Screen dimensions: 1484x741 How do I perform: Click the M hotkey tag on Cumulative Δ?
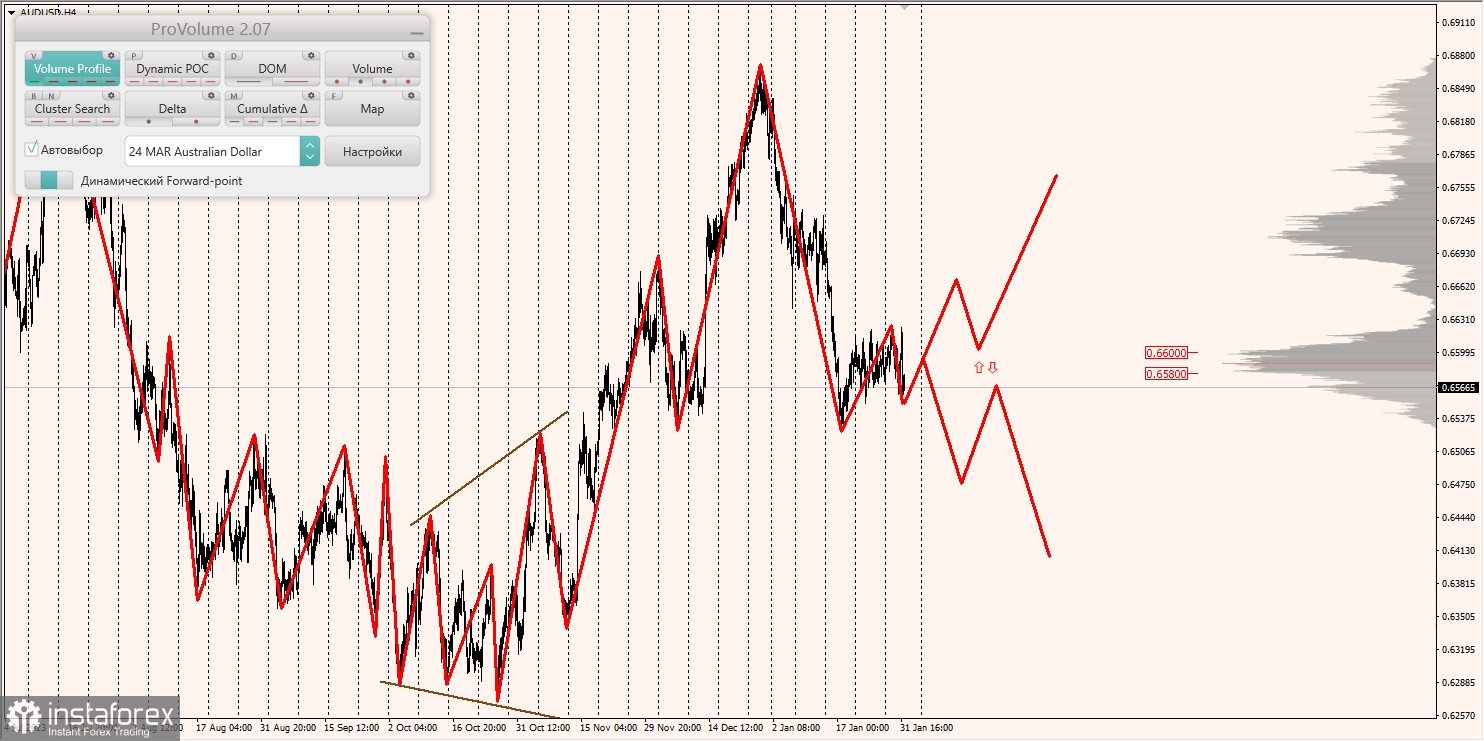tap(234, 96)
